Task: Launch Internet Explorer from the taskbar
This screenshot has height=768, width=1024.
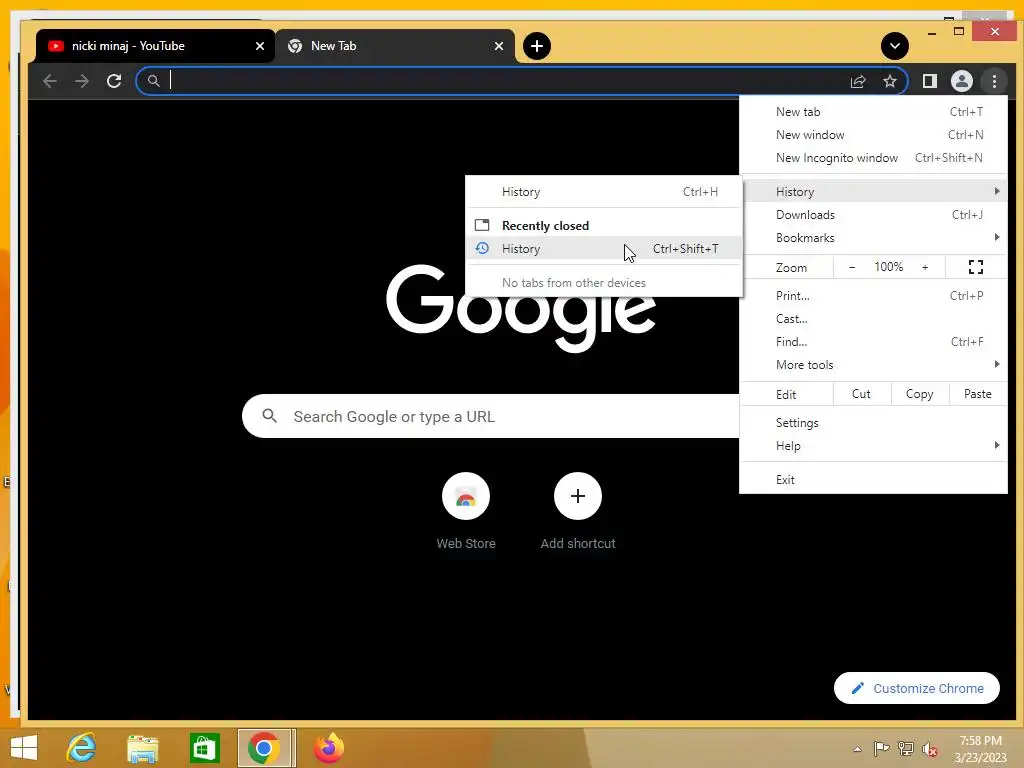Action: click(82, 748)
